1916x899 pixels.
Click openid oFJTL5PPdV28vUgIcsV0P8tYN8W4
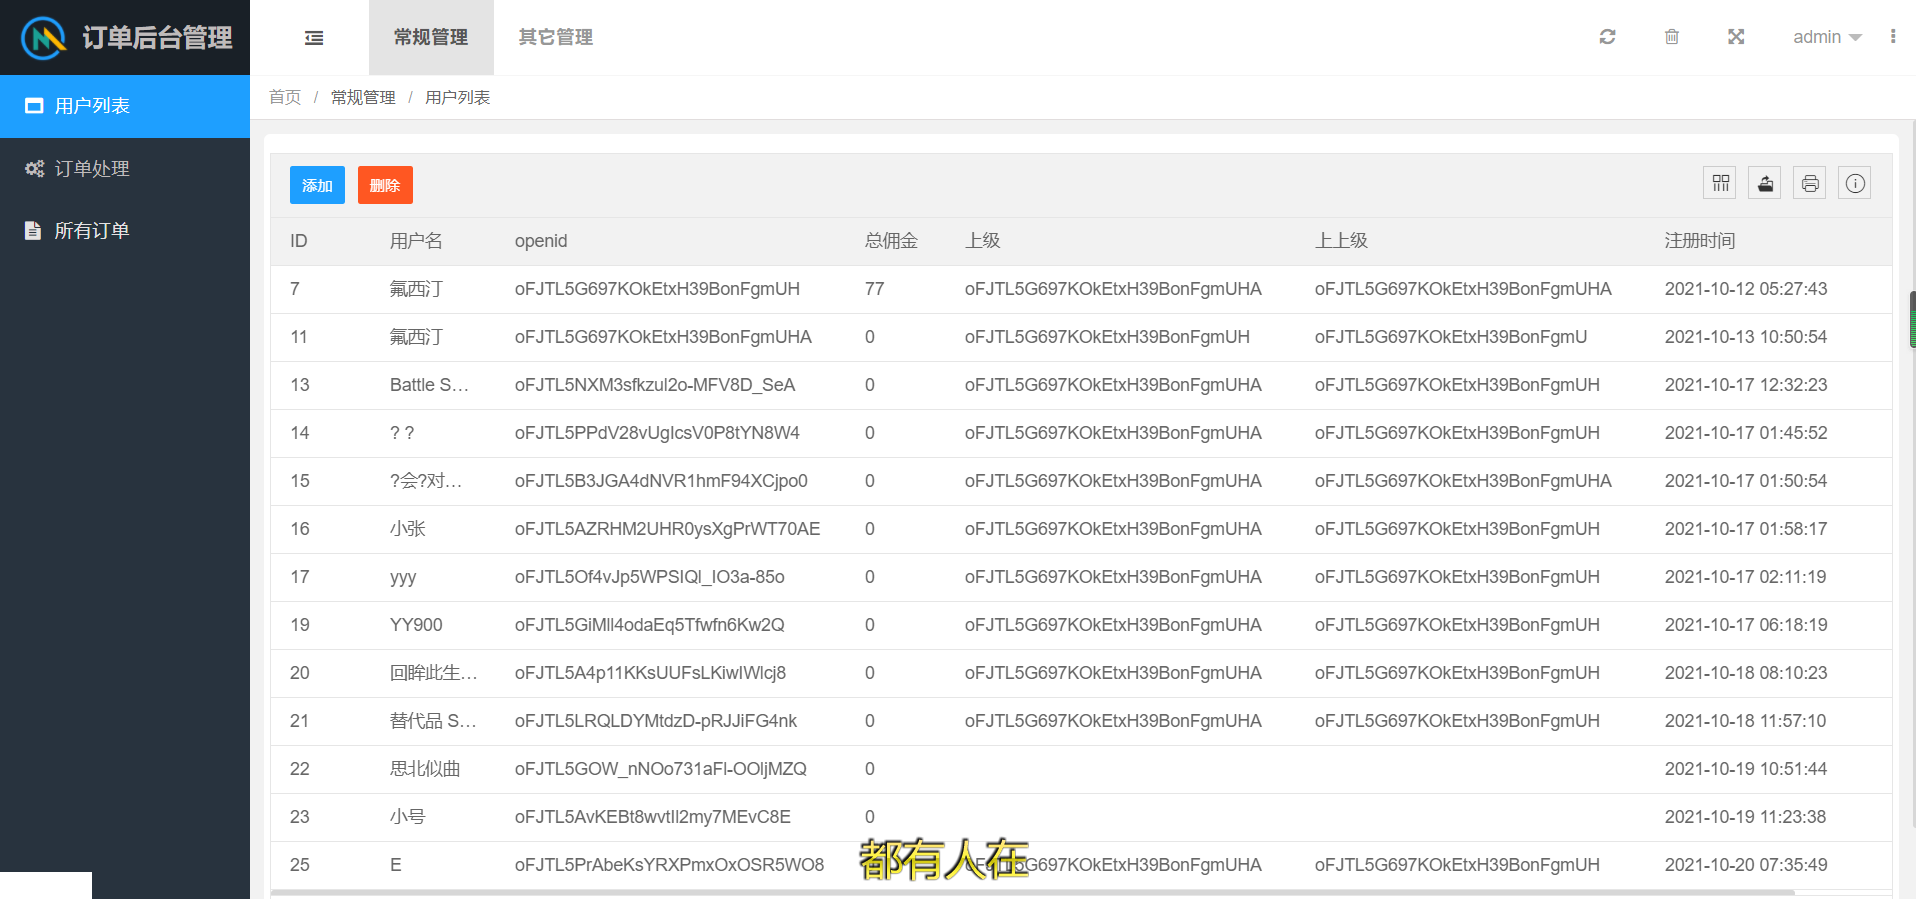[657, 433]
